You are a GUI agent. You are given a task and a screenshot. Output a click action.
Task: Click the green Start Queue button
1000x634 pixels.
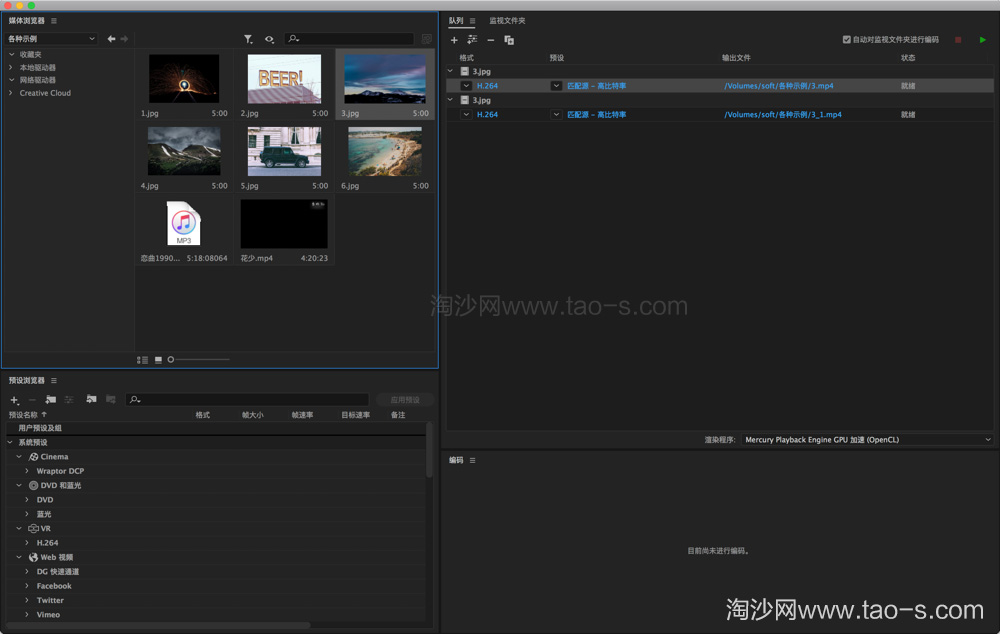click(984, 39)
